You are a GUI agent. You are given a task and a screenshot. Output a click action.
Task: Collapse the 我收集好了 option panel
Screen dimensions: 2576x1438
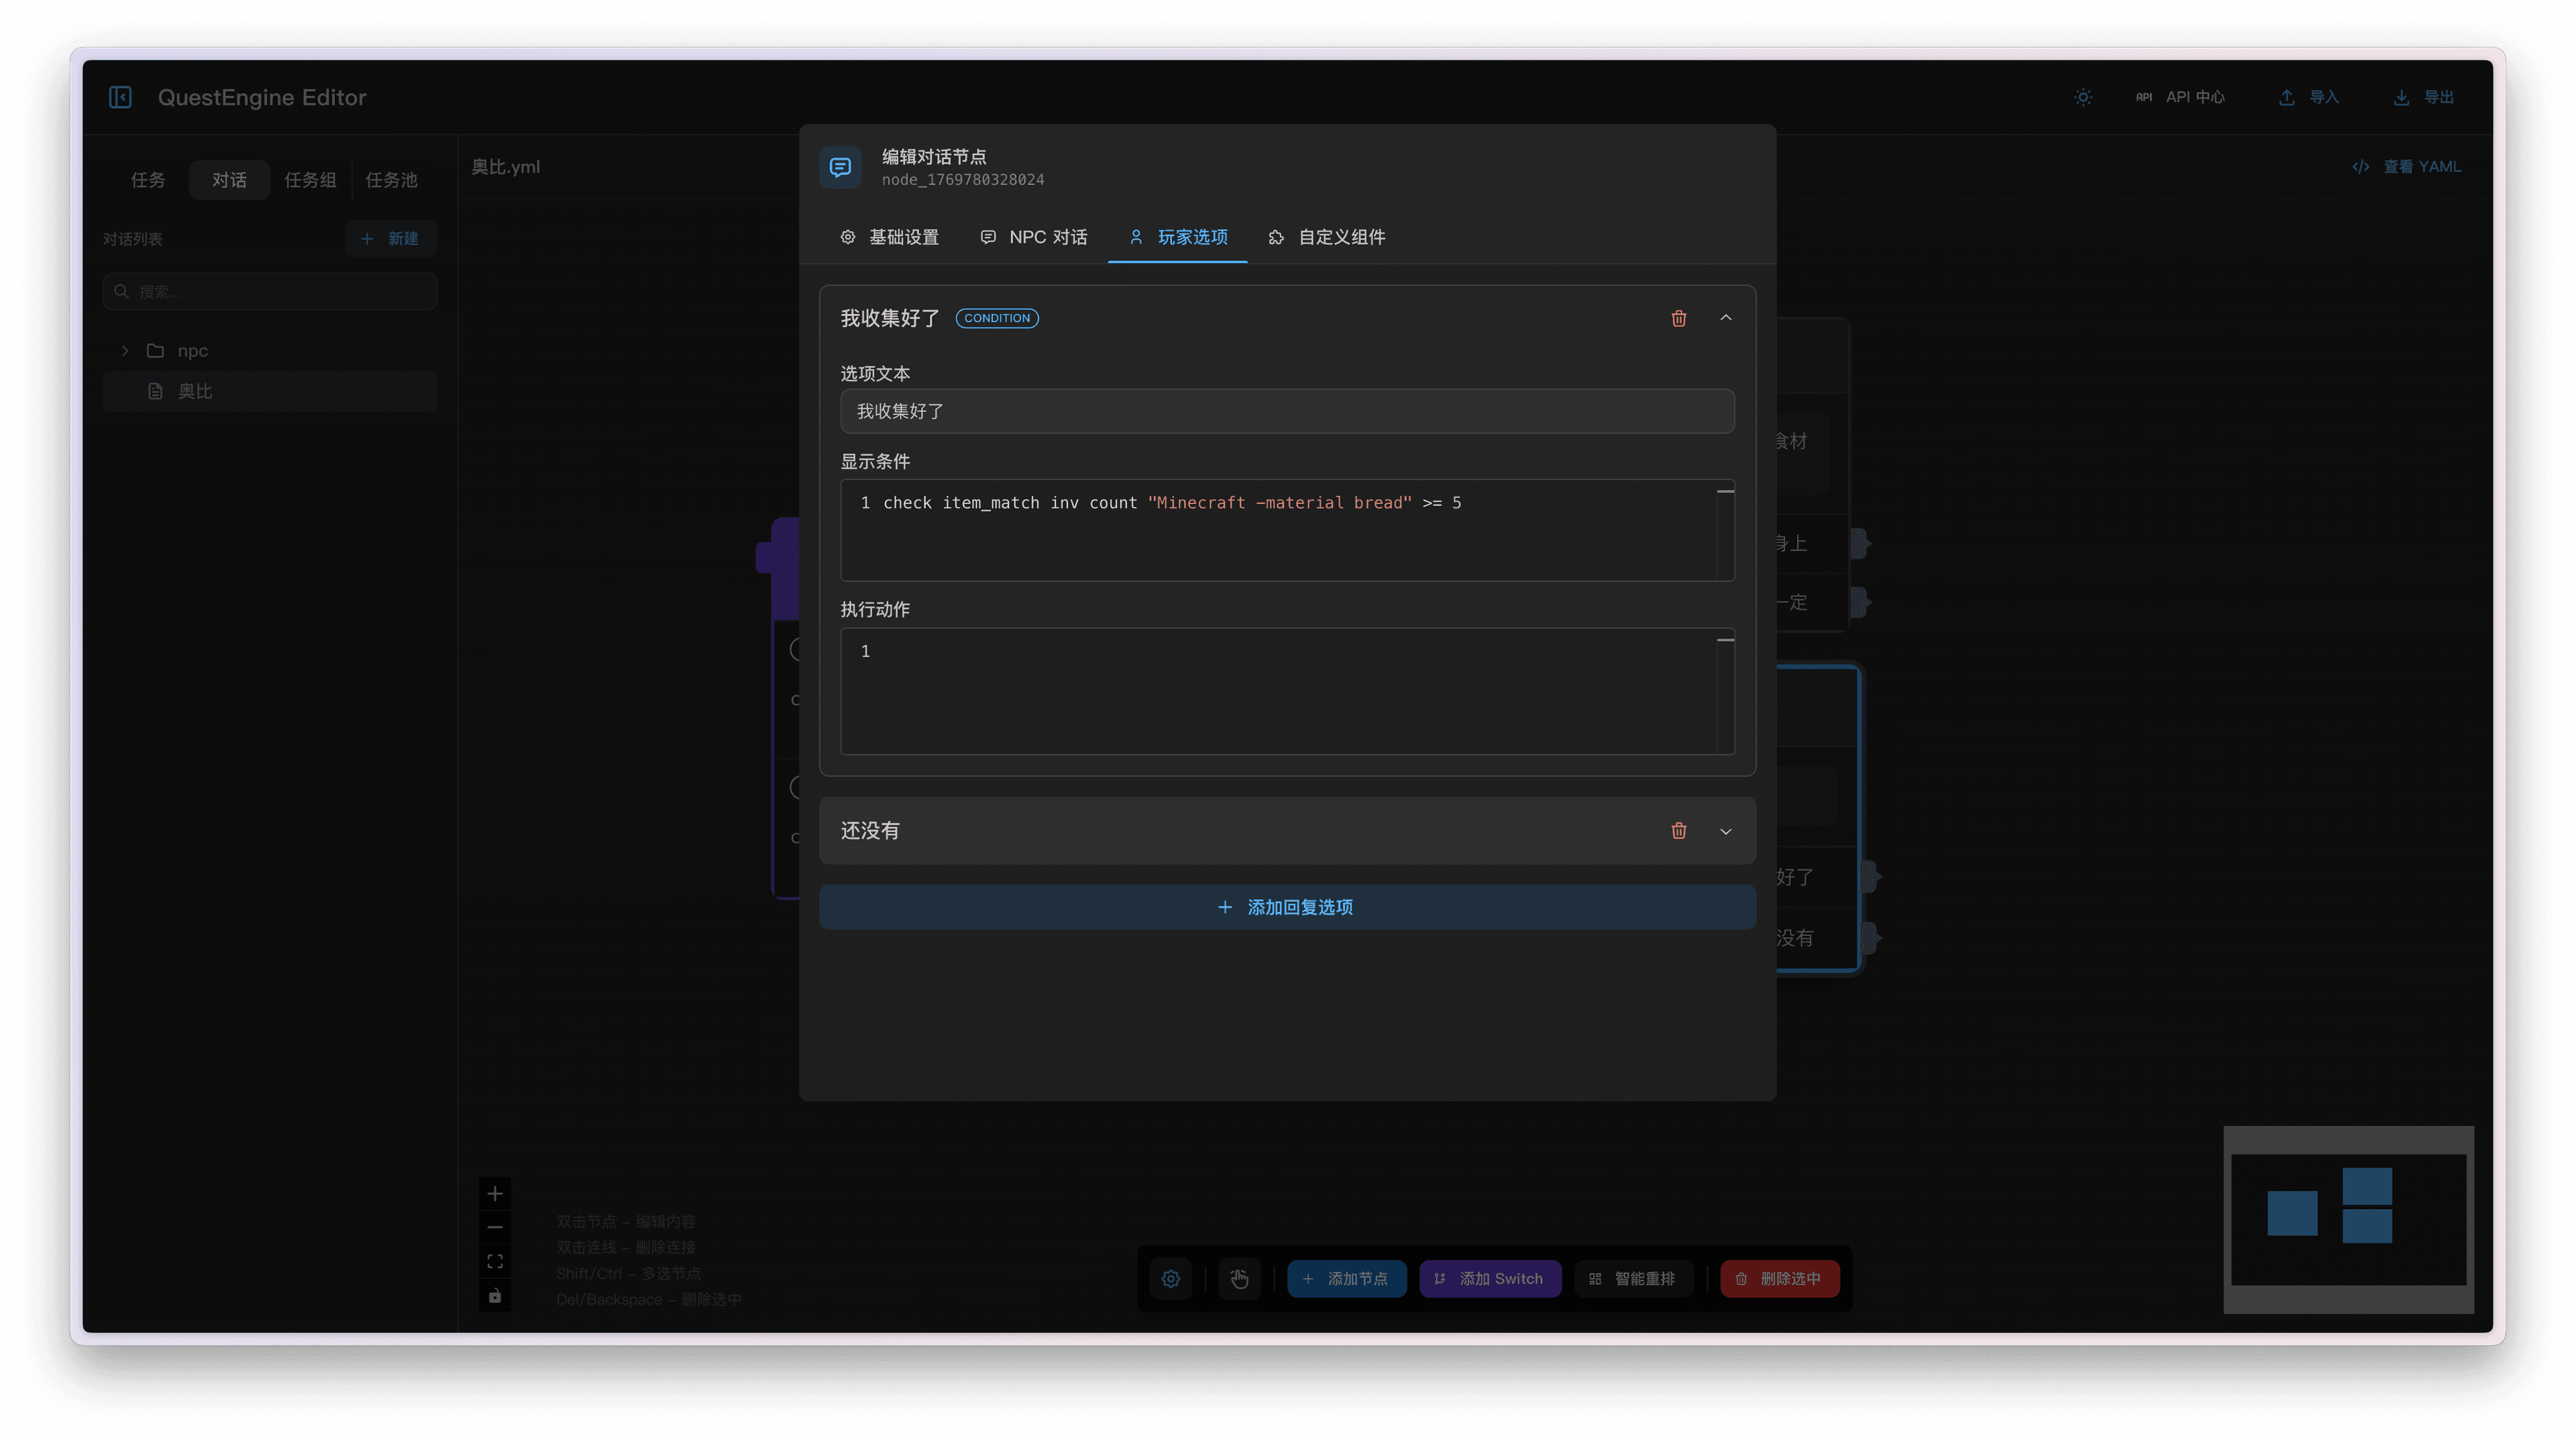point(1725,318)
